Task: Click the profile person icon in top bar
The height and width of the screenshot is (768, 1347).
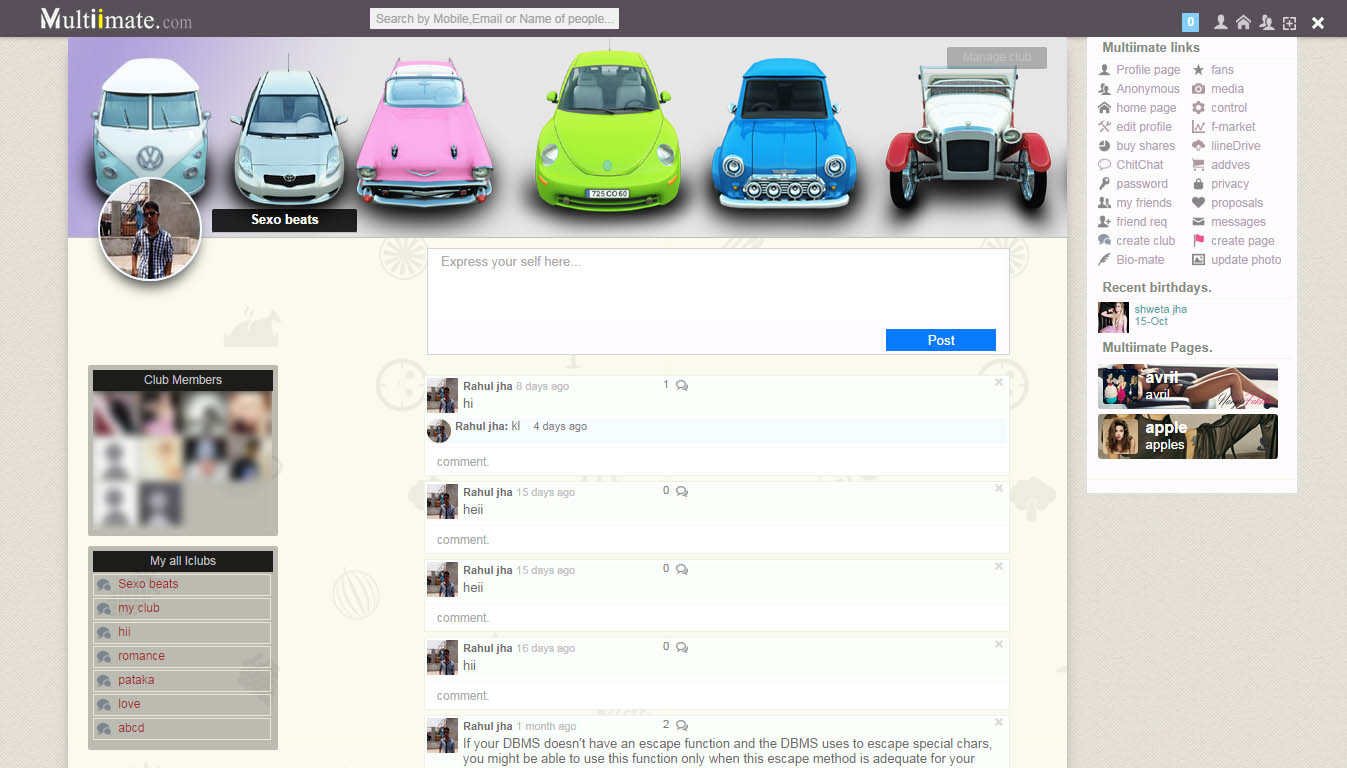Action: [1220, 22]
